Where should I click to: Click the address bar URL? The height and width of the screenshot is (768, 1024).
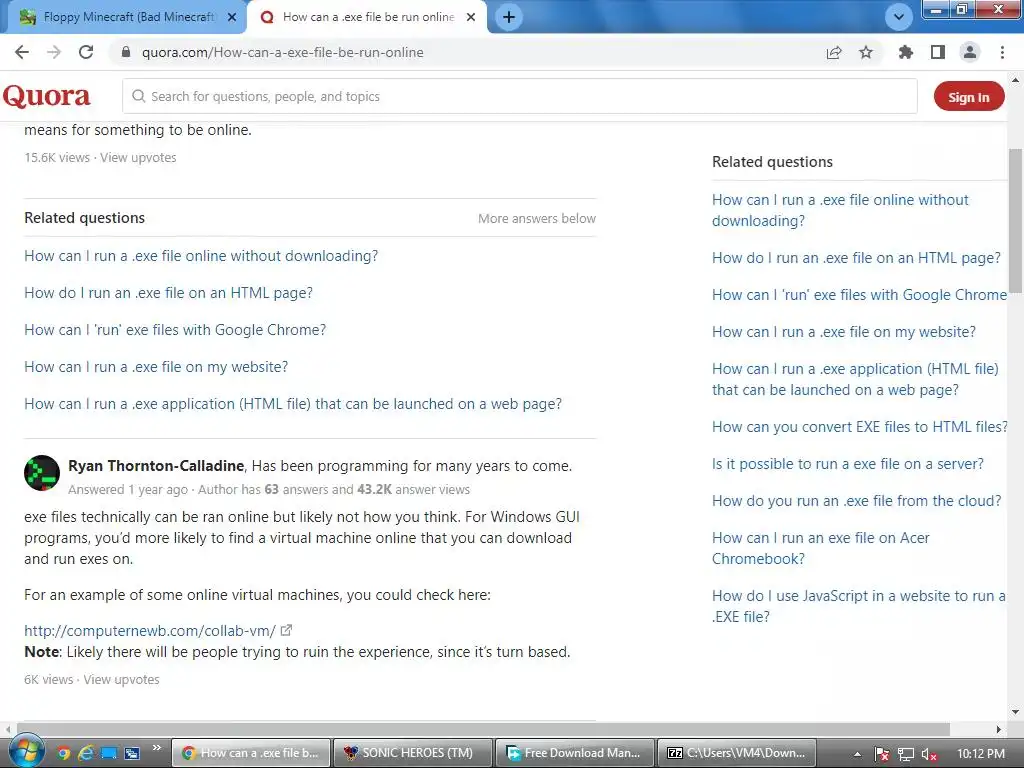pos(283,52)
